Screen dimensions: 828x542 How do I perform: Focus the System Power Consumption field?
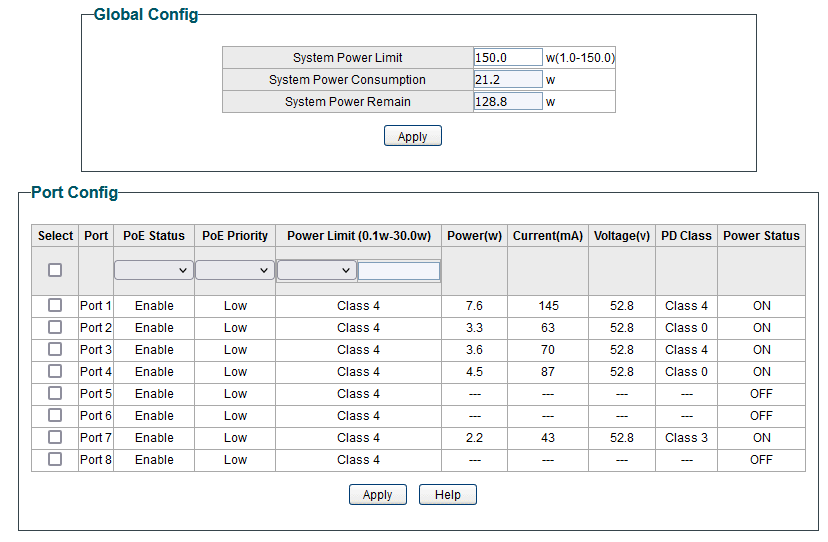507,79
